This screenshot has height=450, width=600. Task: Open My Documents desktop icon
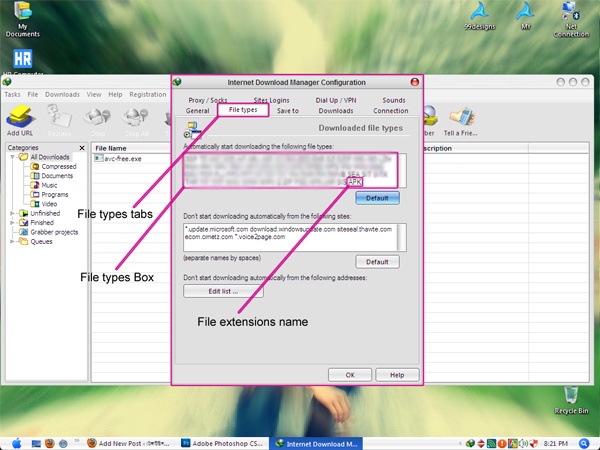(x=23, y=18)
